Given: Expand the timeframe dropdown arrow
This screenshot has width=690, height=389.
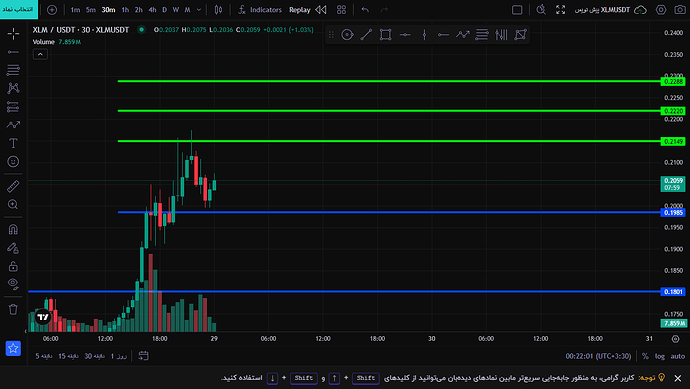Looking at the screenshot, I should tap(199, 10).
